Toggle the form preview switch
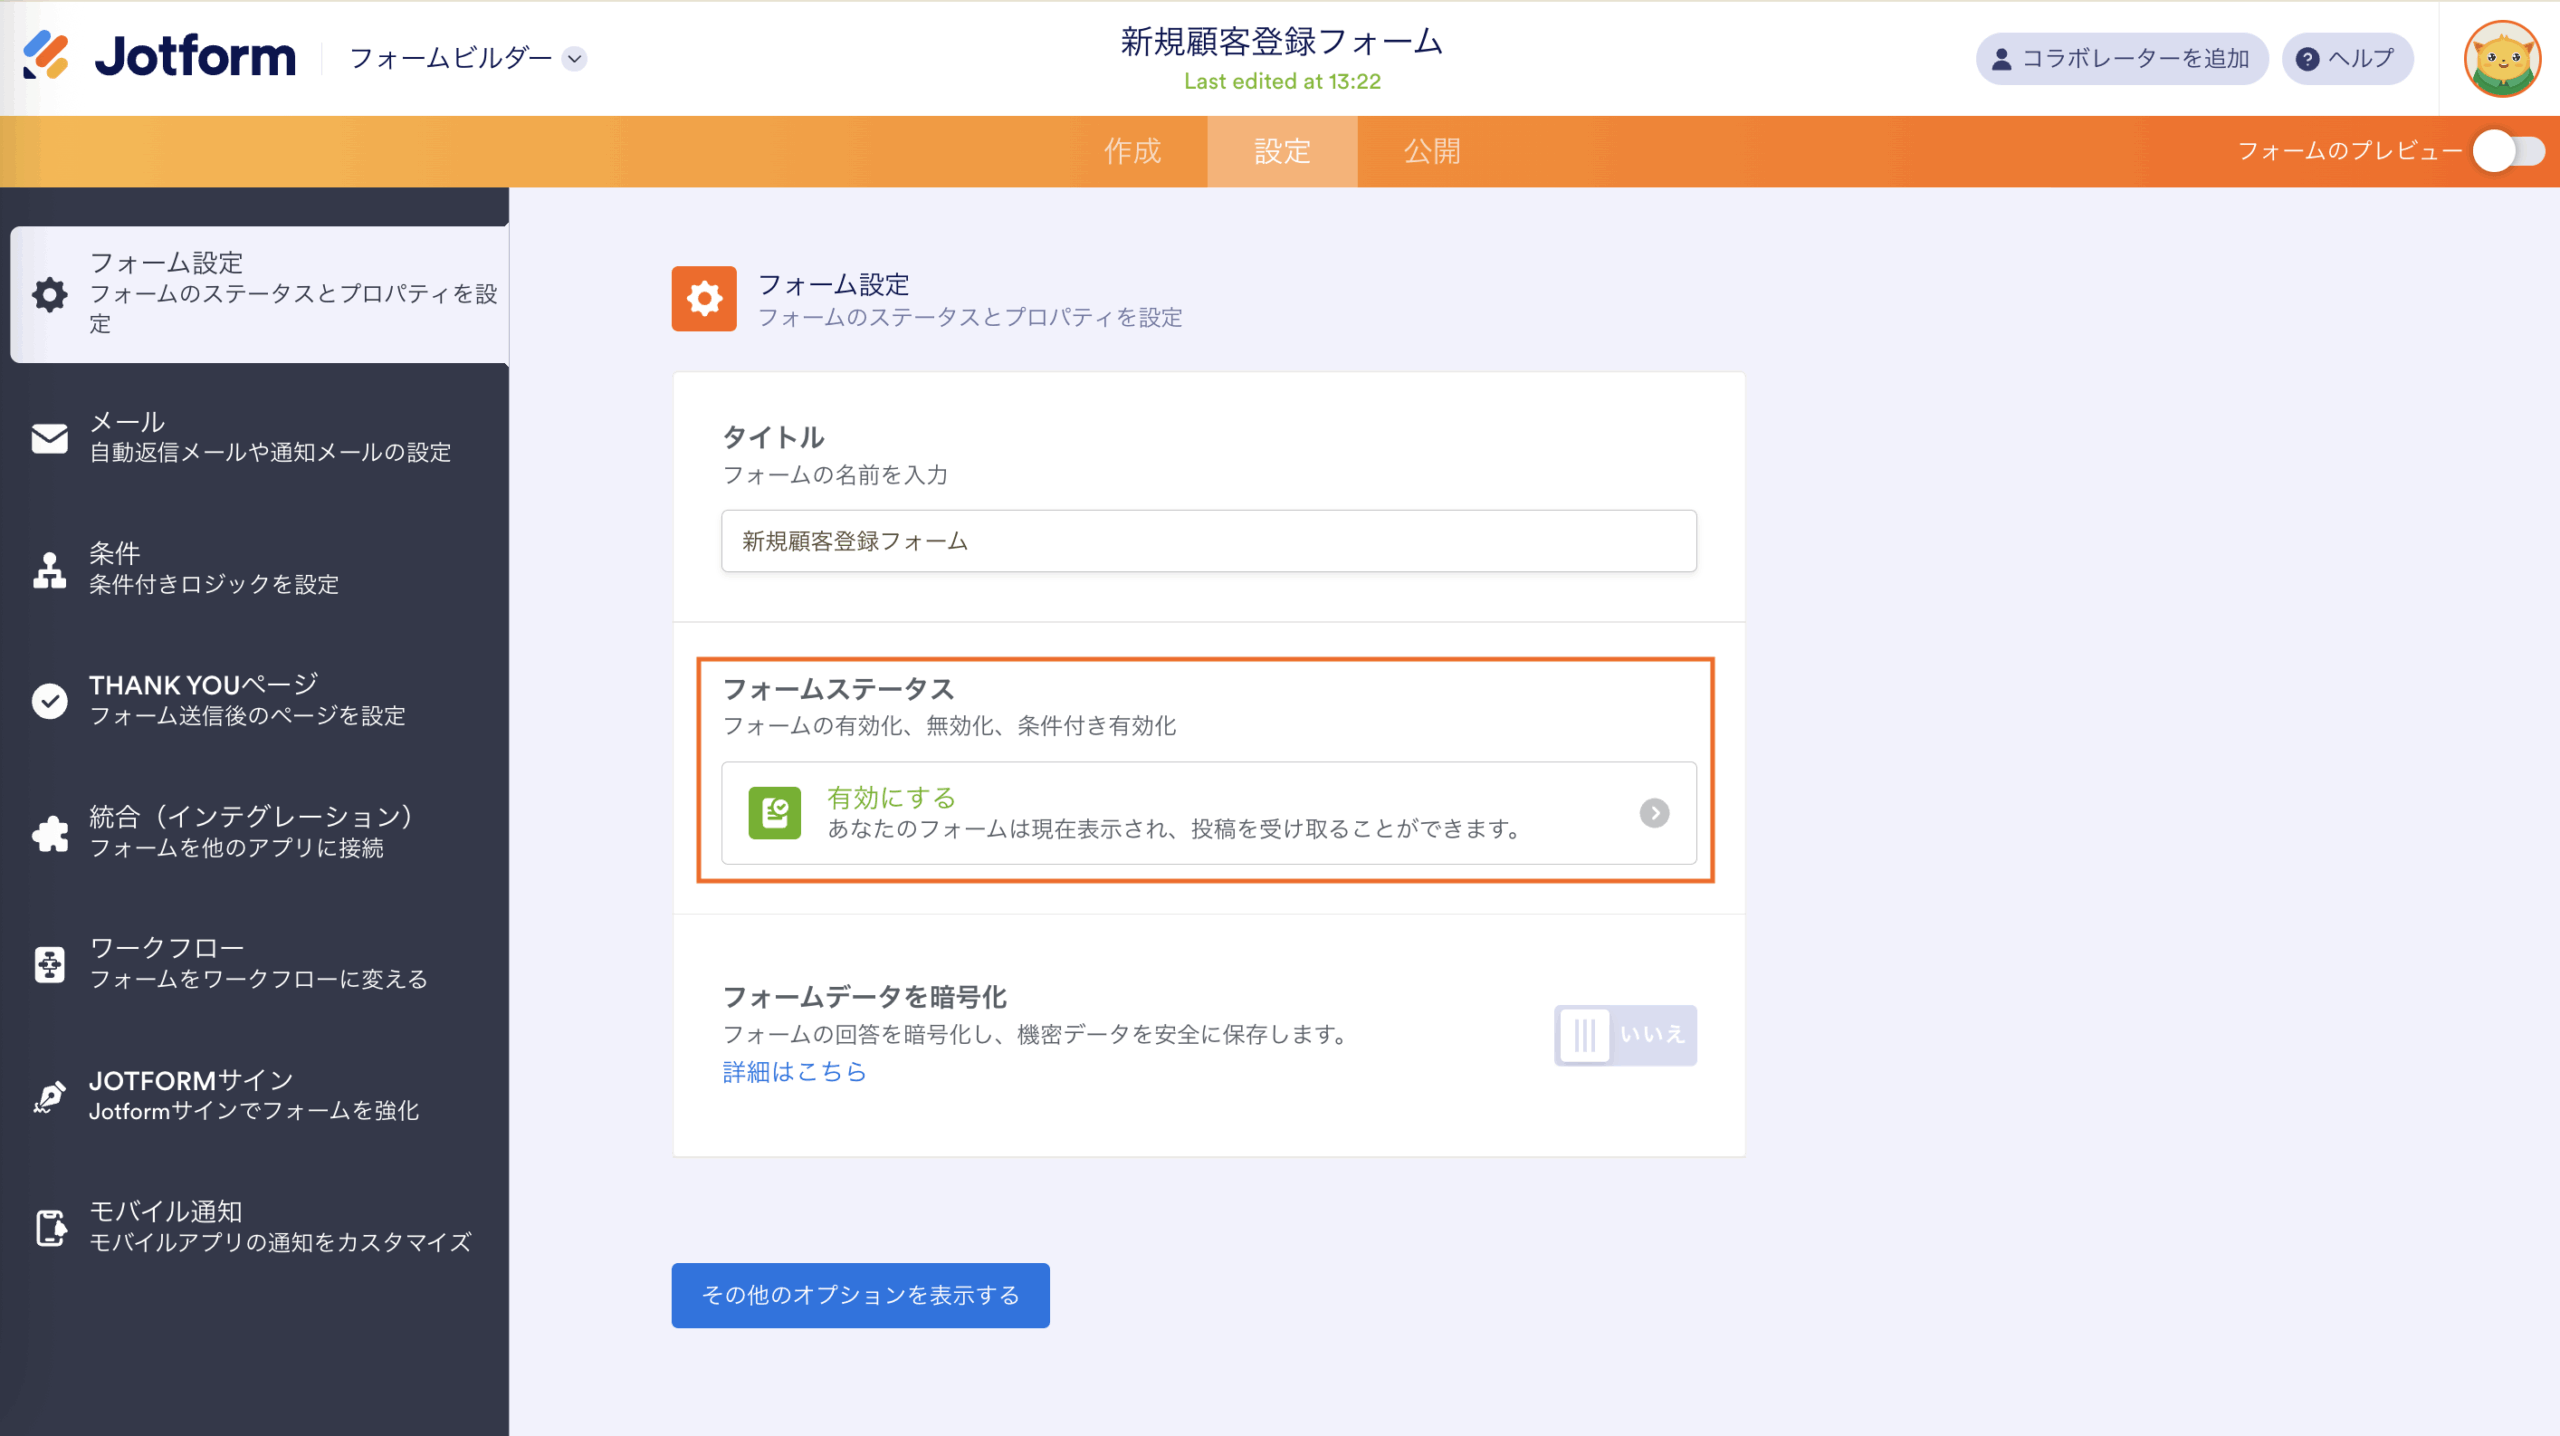The width and height of the screenshot is (2560, 1436). point(2509,152)
